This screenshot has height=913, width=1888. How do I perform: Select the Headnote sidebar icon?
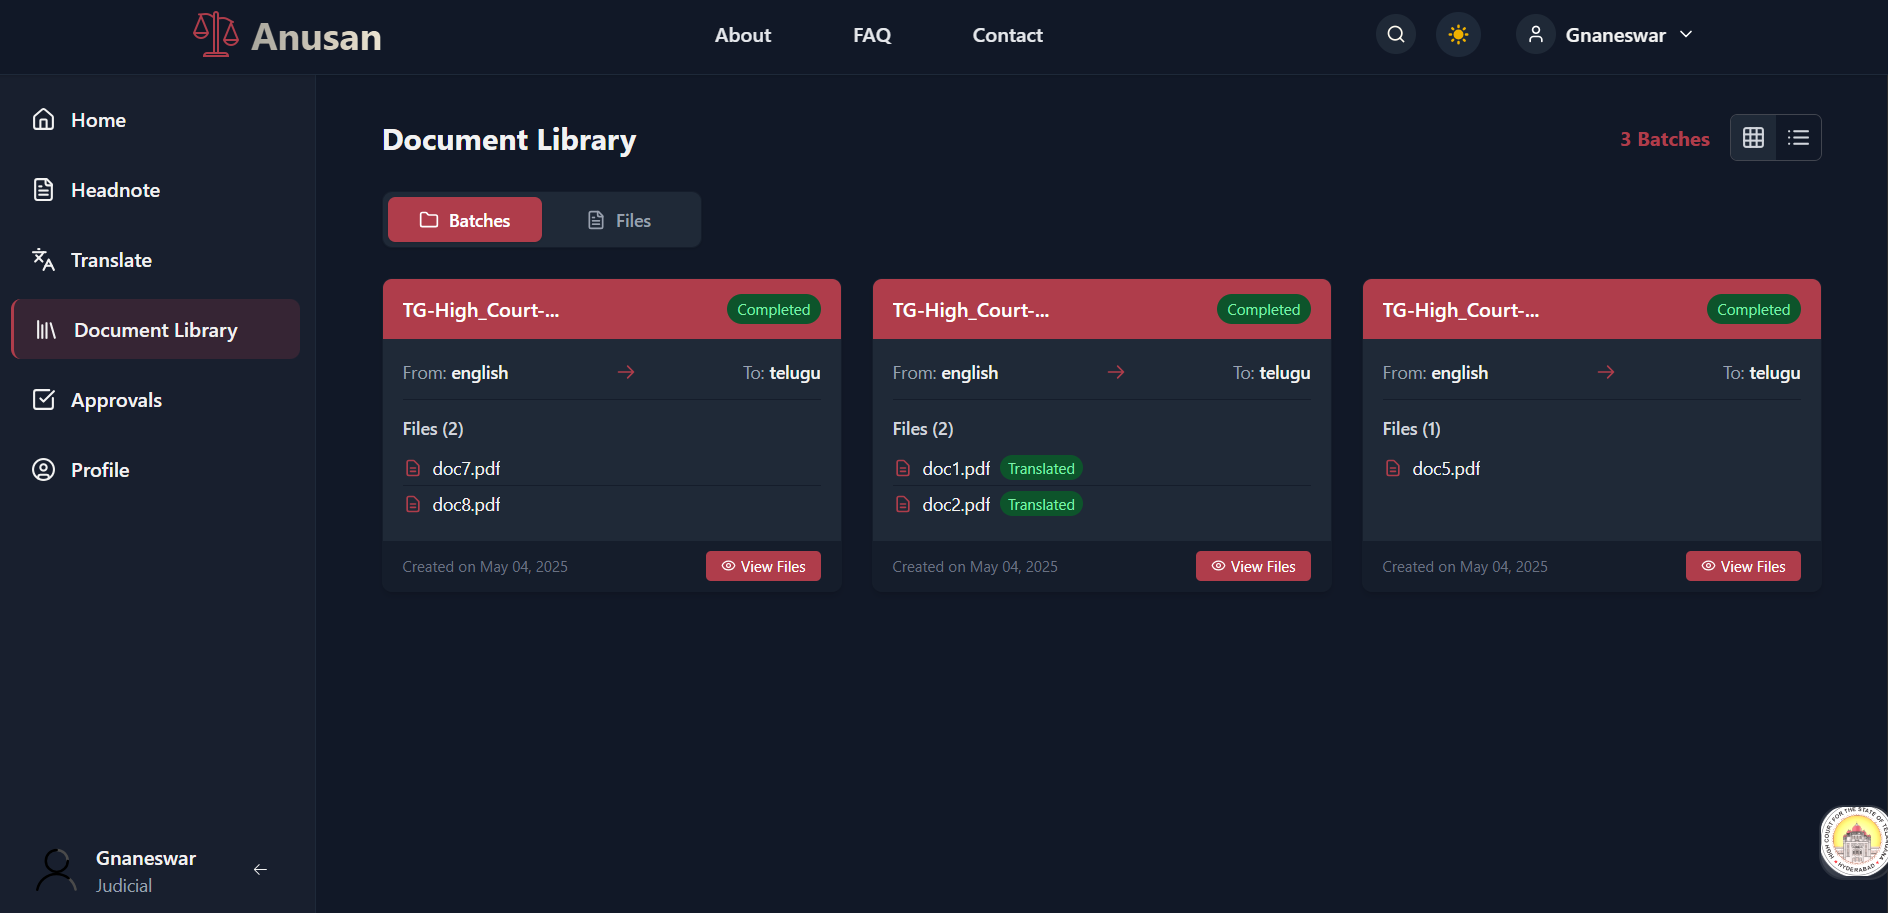tap(43, 189)
